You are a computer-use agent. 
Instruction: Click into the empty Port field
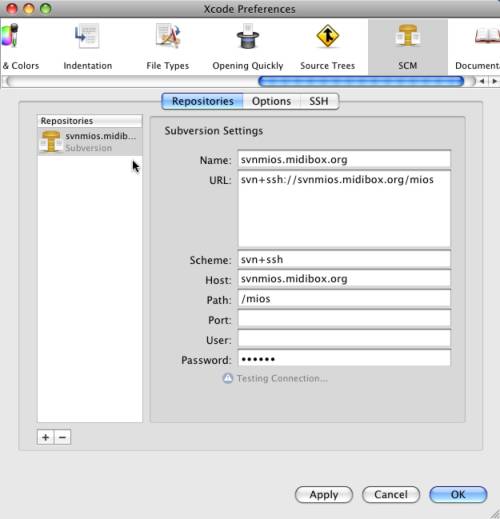click(x=344, y=319)
